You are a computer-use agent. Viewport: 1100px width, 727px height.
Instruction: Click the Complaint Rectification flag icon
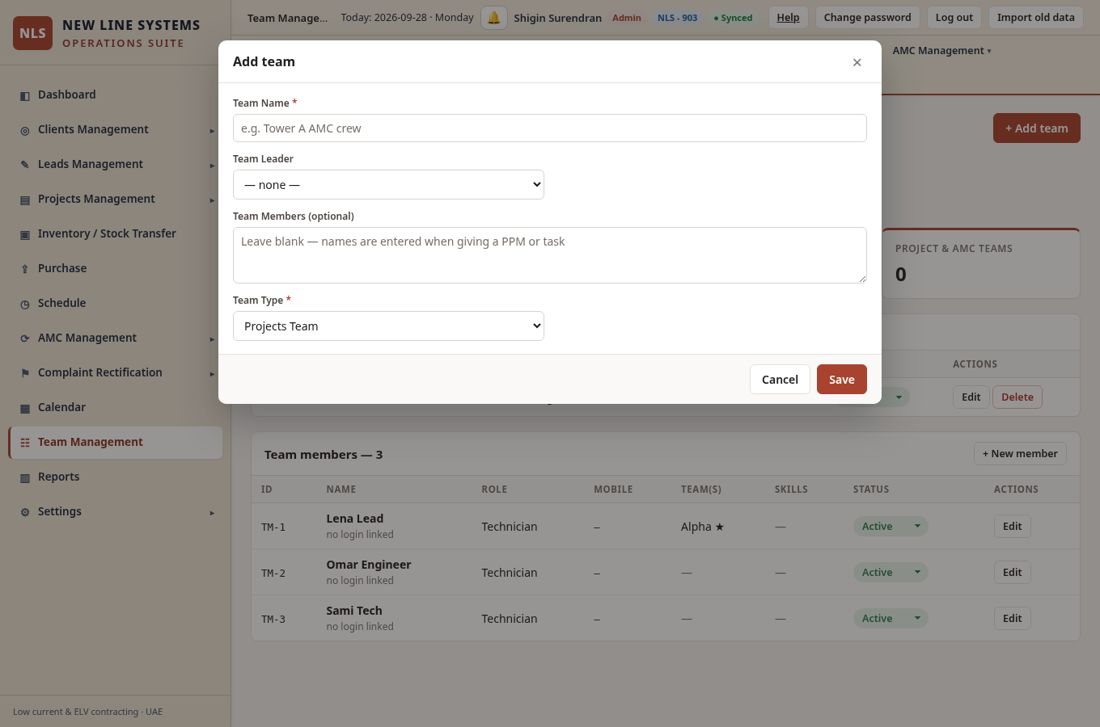25,373
